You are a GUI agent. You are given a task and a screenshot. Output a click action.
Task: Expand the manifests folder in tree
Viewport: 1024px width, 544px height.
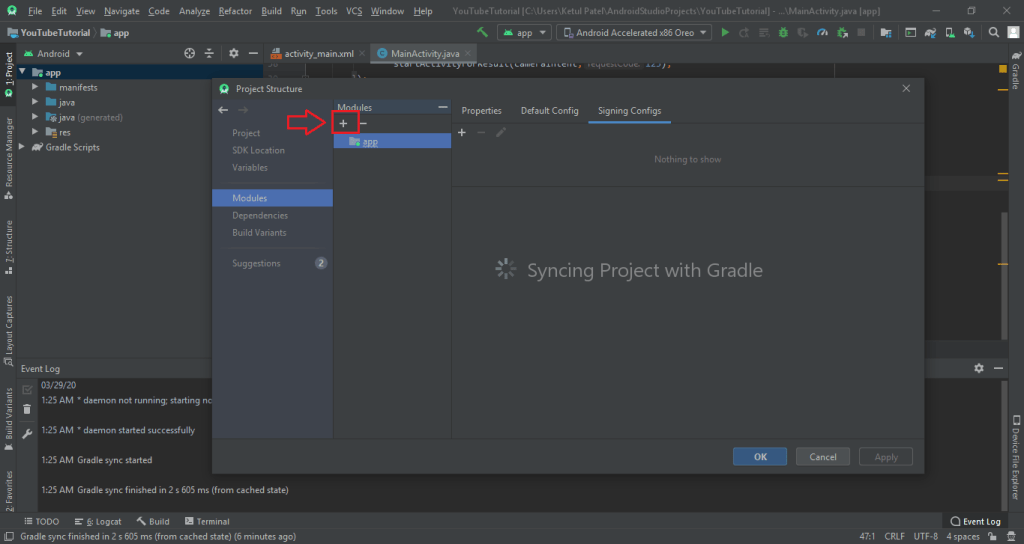[x=35, y=87]
